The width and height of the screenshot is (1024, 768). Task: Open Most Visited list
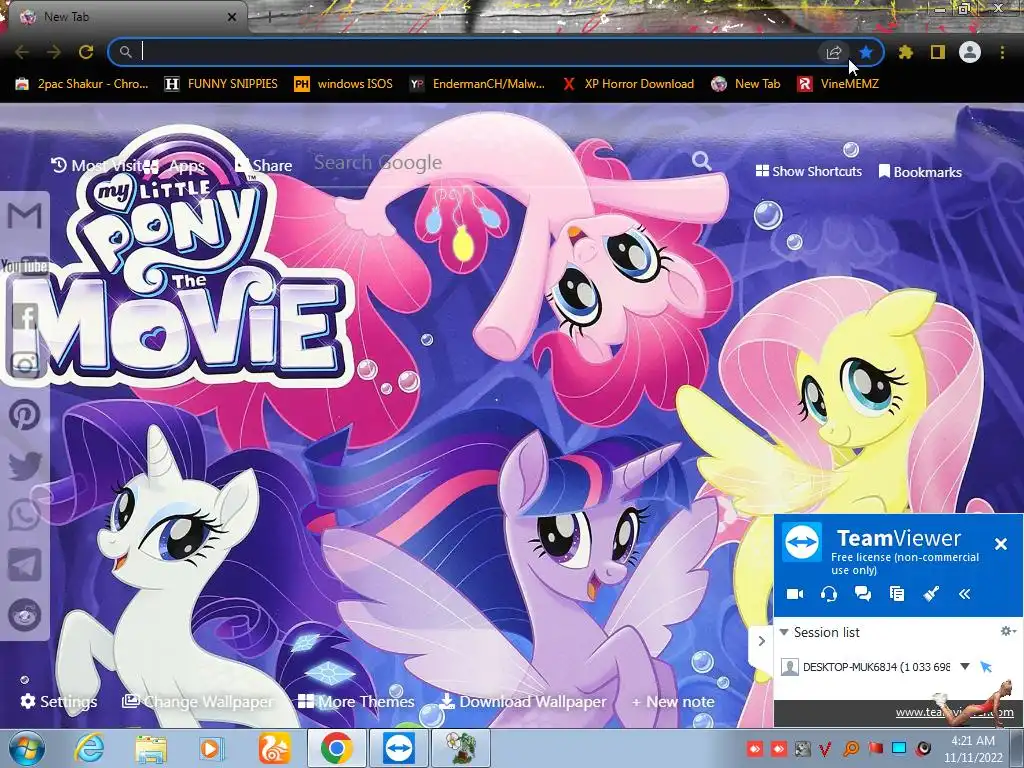pyautogui.click(x=96, y=166)
